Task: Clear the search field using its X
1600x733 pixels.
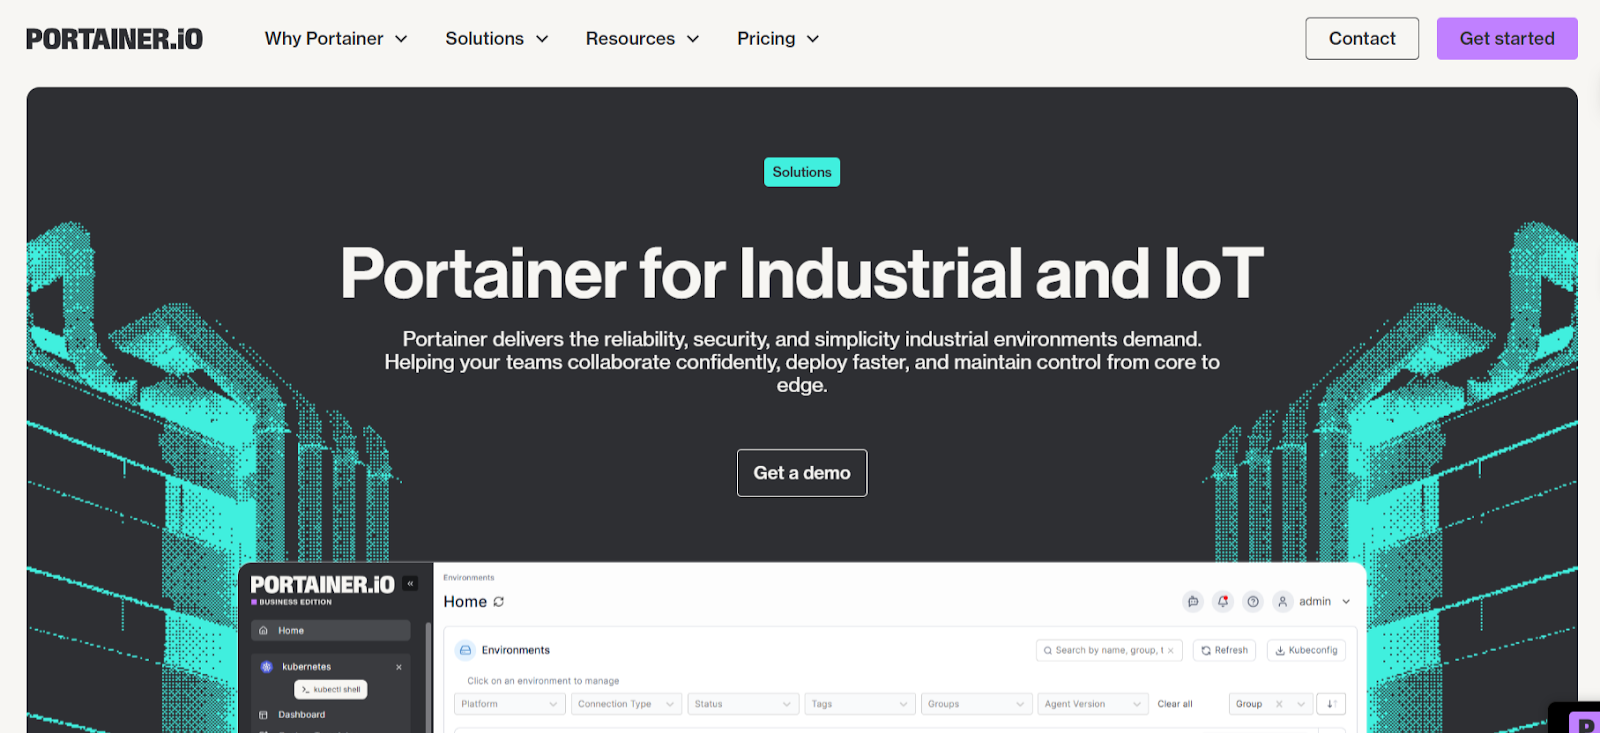Action: (x=1171, y=651)
